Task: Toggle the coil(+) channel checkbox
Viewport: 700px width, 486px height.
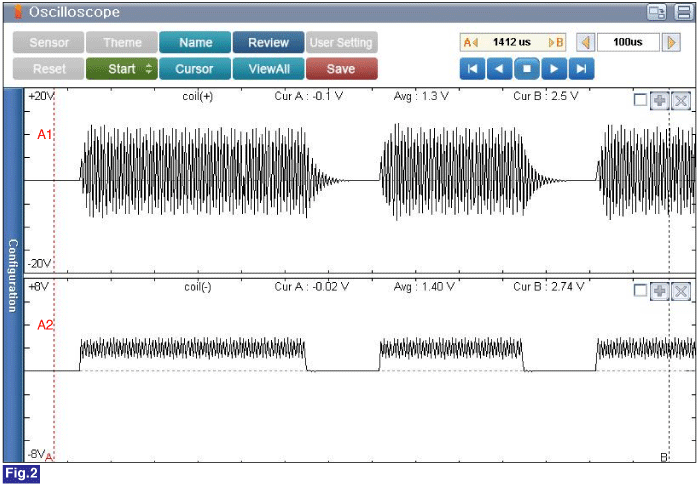Action: (640, 100)
